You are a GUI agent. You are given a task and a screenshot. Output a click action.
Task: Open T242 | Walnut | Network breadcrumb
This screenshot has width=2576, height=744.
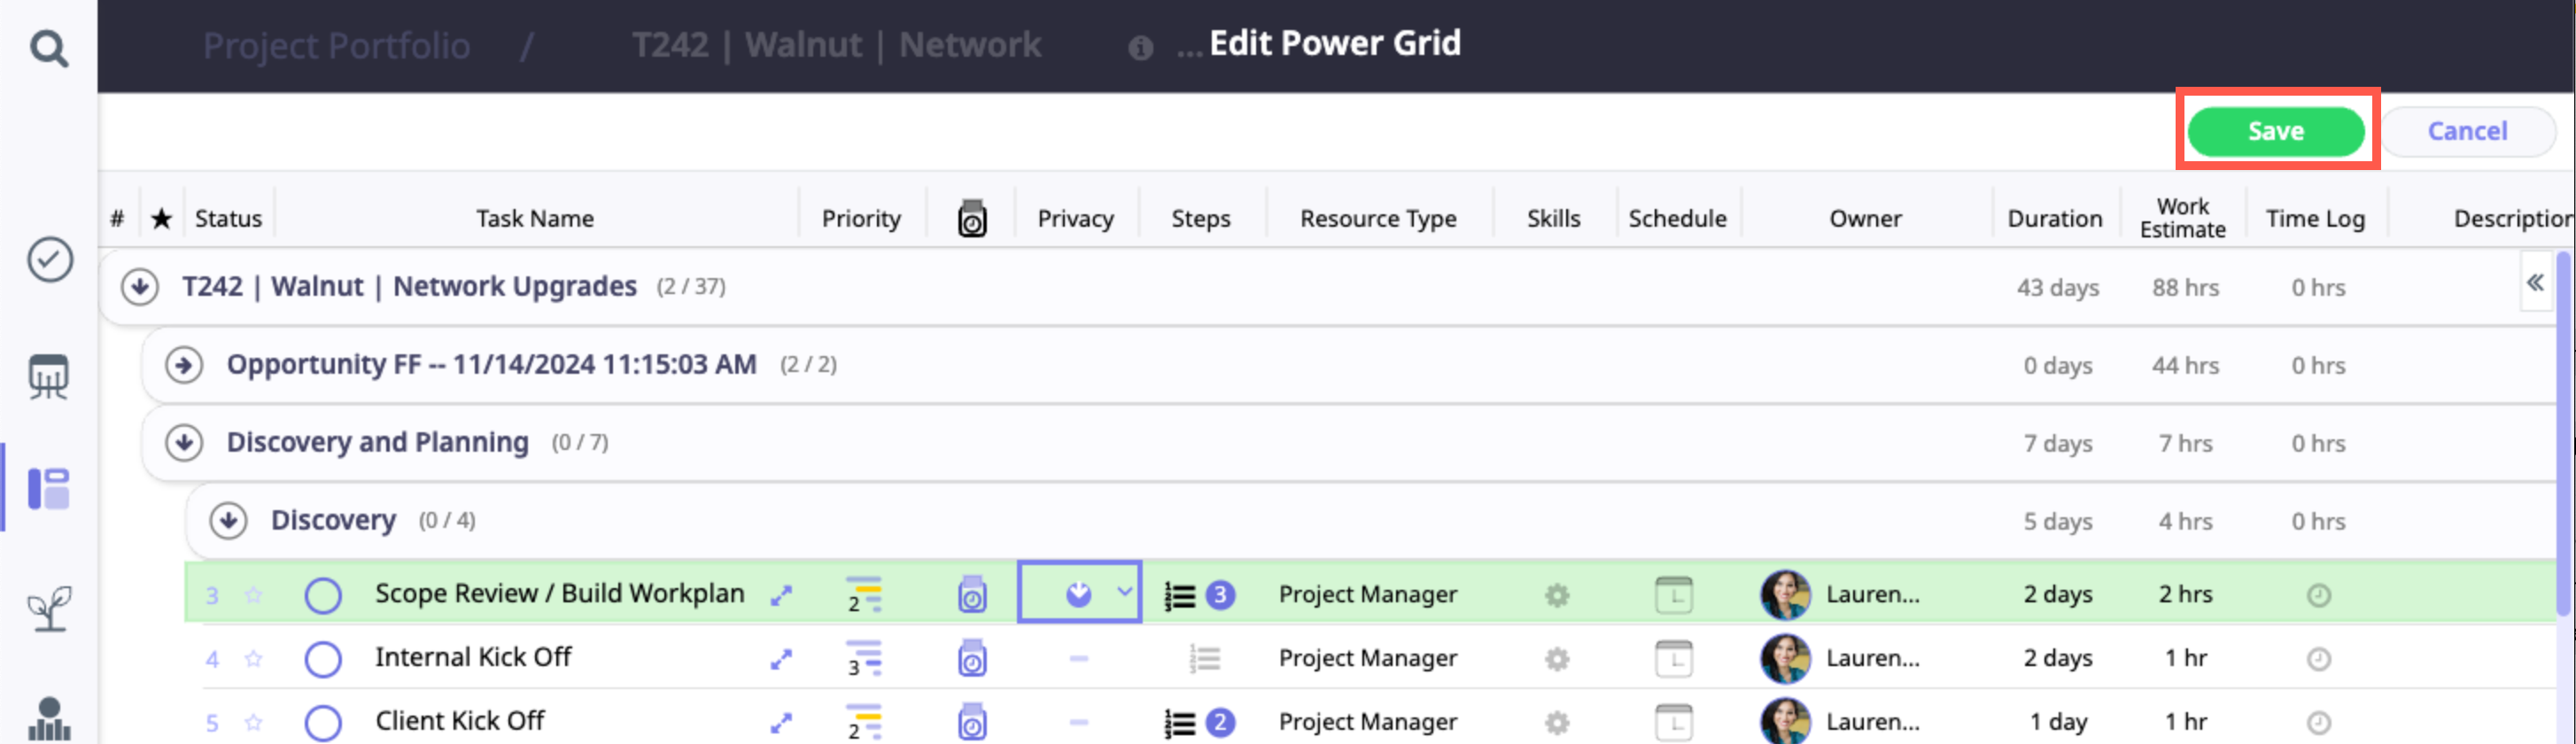point(836,45)
